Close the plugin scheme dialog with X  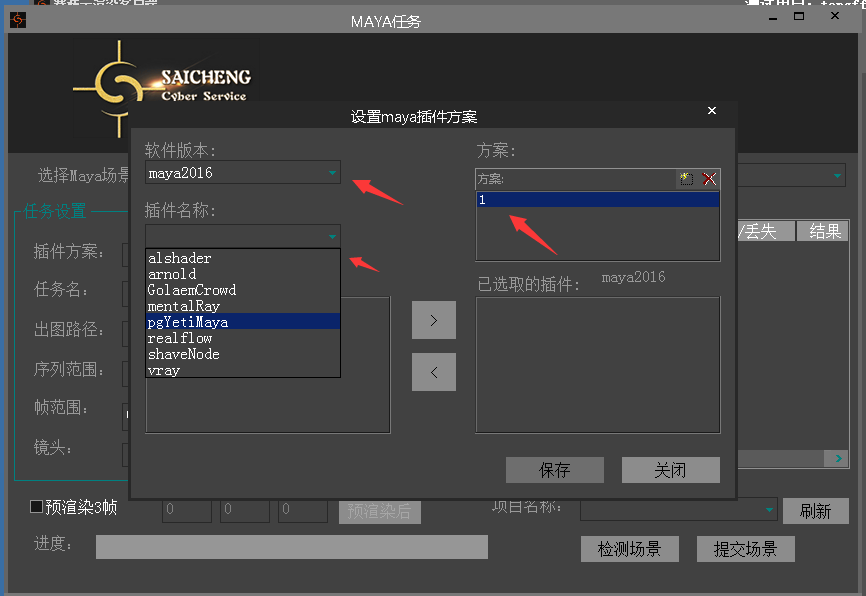[x=712, y=111]
